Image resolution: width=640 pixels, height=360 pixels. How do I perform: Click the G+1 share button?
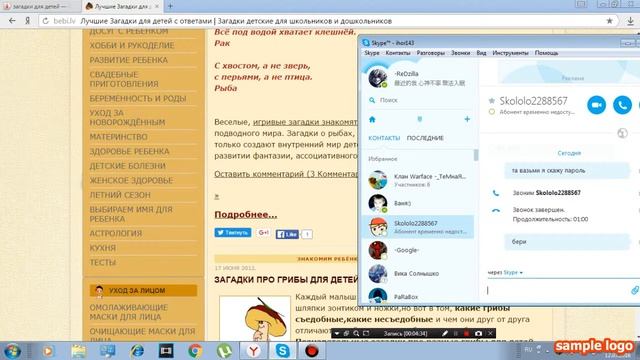pyautogui.click(x=263, y=233)
